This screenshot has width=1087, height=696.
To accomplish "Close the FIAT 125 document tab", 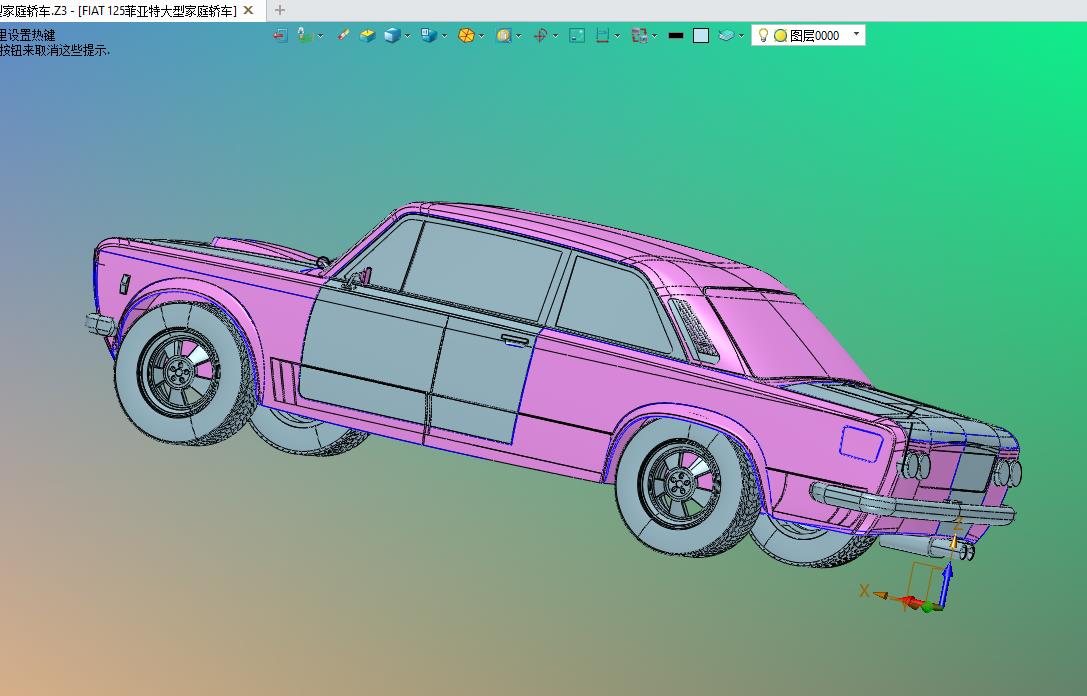I will [248, 10].
